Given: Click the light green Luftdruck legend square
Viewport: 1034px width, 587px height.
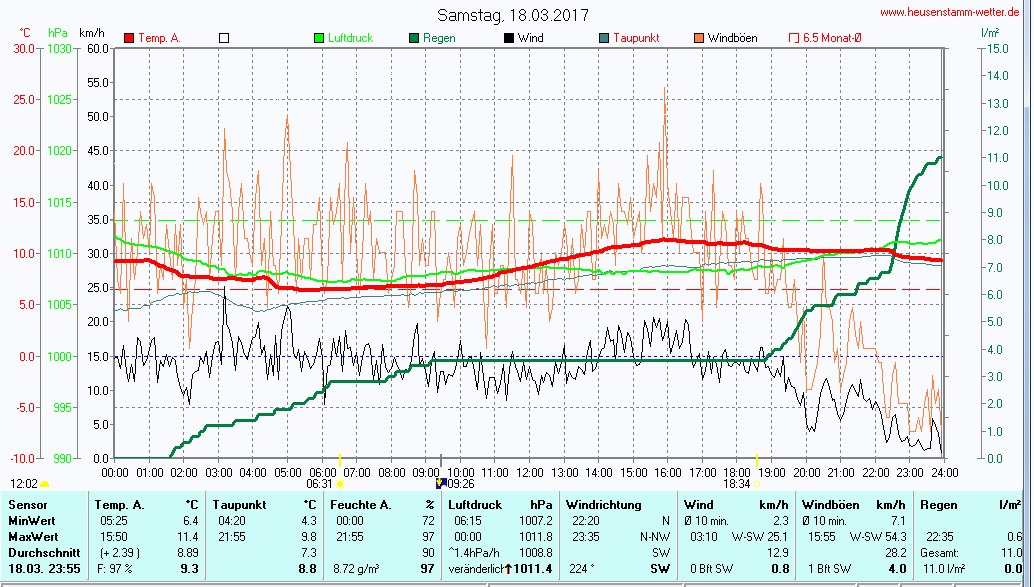Looking at the screenshot, I should tap(319, 38).
